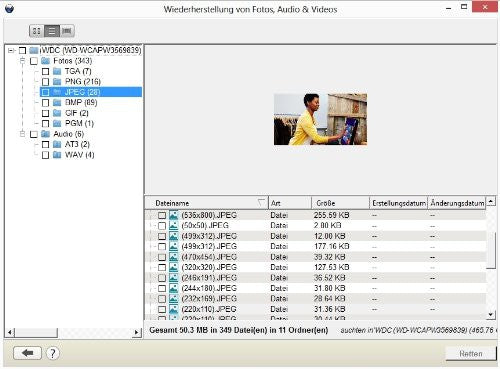Check the Audio (6) checkbox
500x369 pixels.
[34, 134]
